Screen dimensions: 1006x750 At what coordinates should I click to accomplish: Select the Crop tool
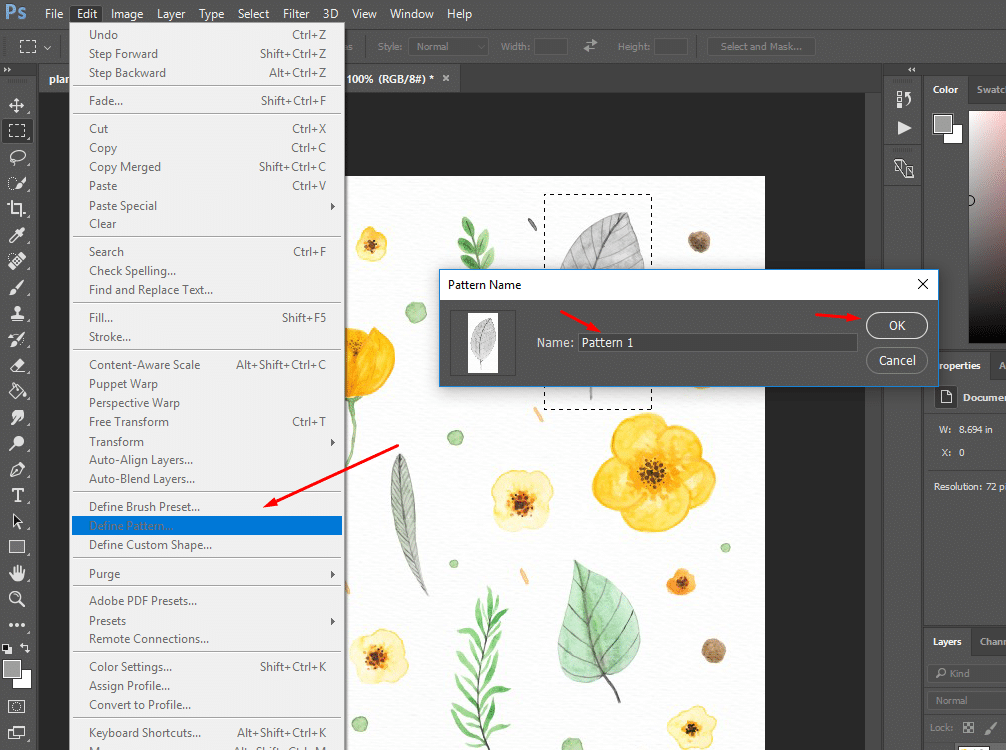coord(17,208)
